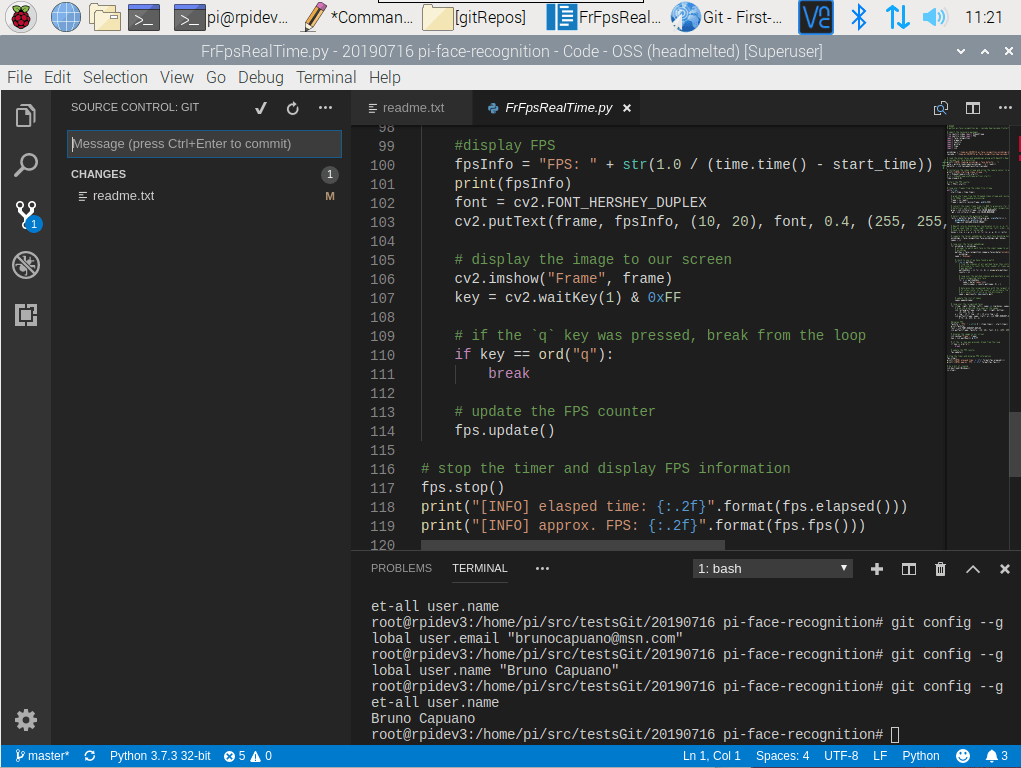Kill the terminal with trash icon
The image size is (1021, 768).
coord(940,569)
